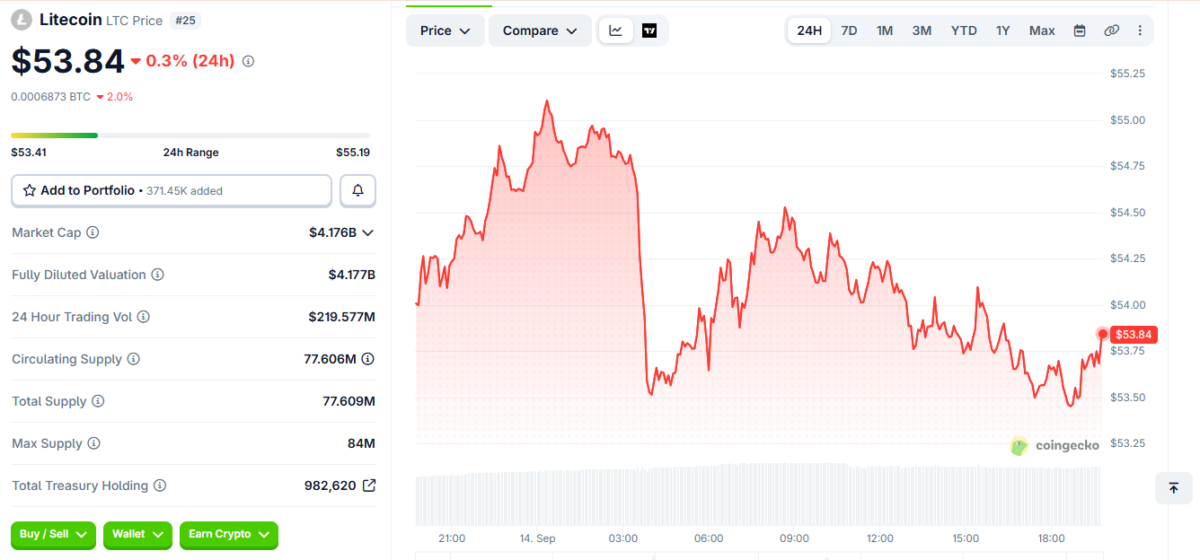This screenshot has height=560, width=1200.
Task: Click the Litecoin logo icon
Action: click(x=21, y=19)
